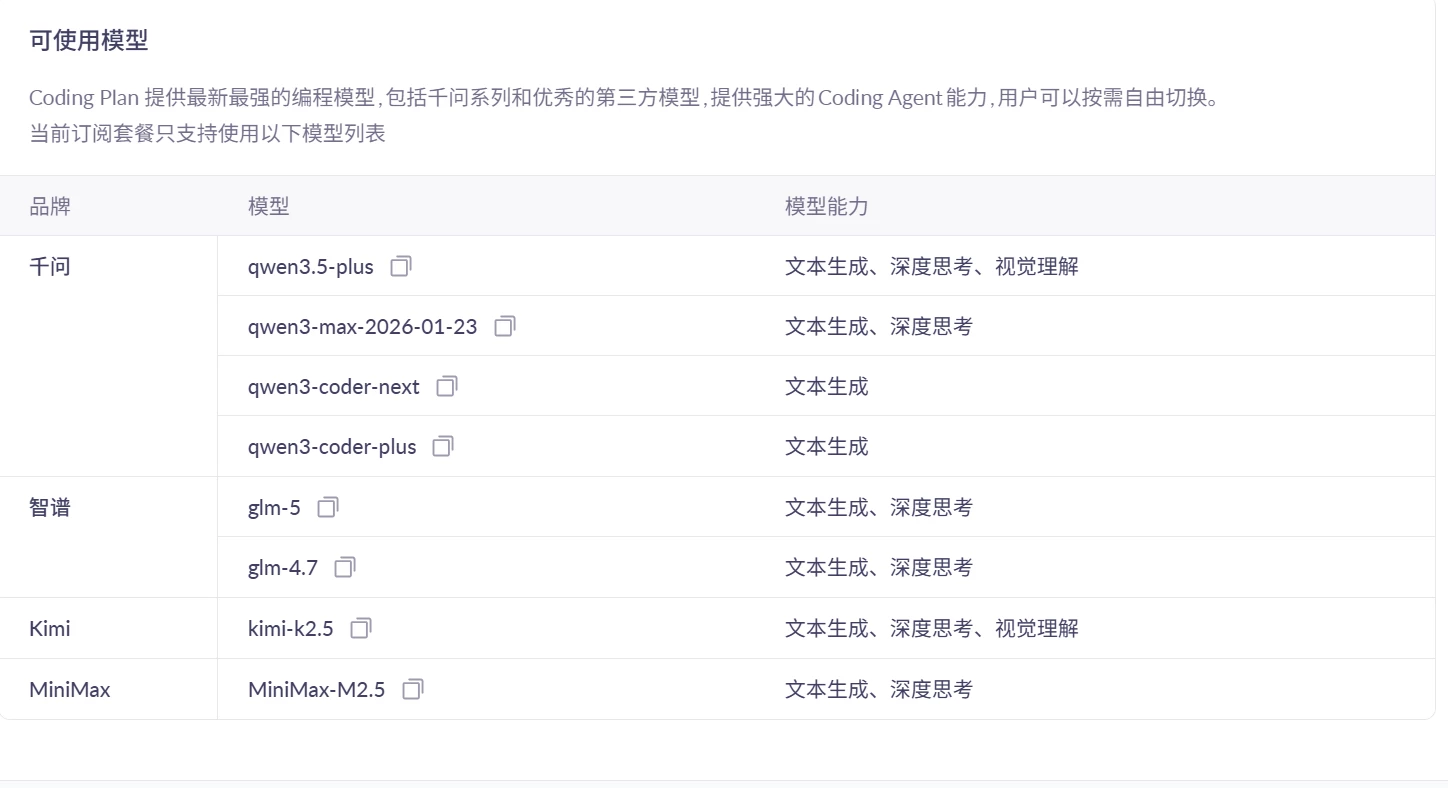Copy the kimi-k2.5 model name

361,628
